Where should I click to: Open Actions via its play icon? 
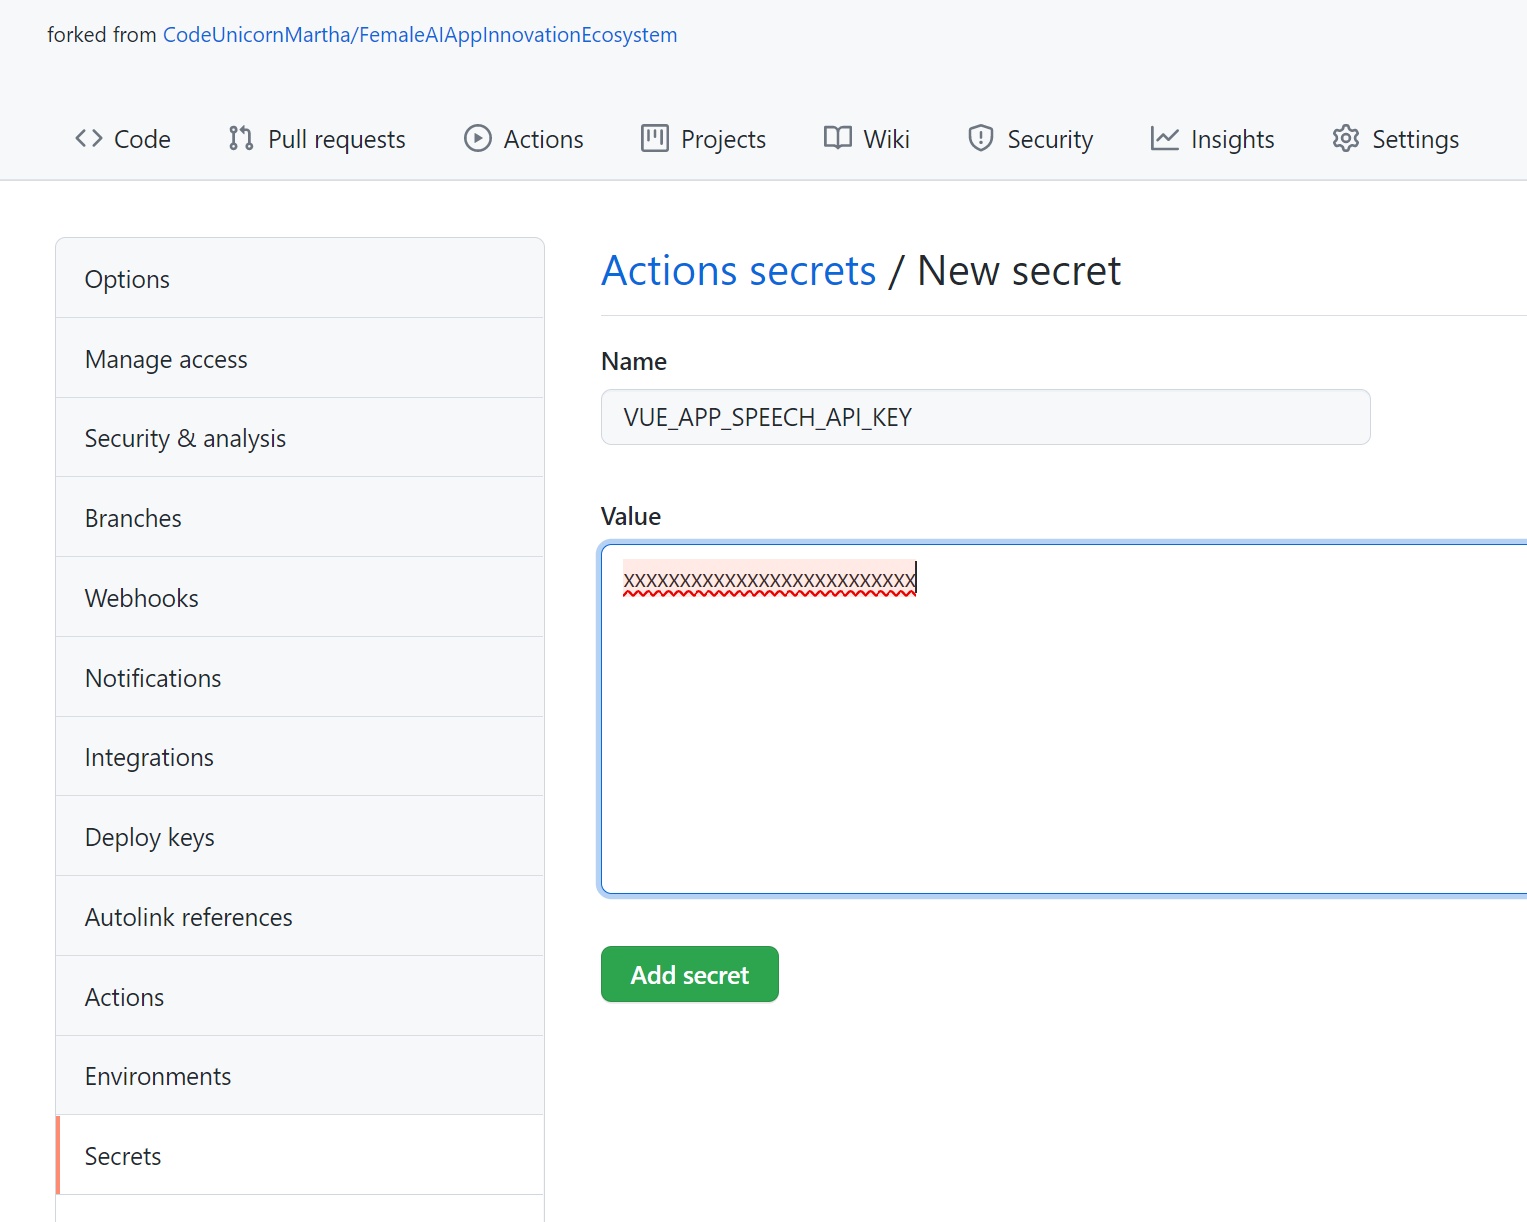coord(477,138)
